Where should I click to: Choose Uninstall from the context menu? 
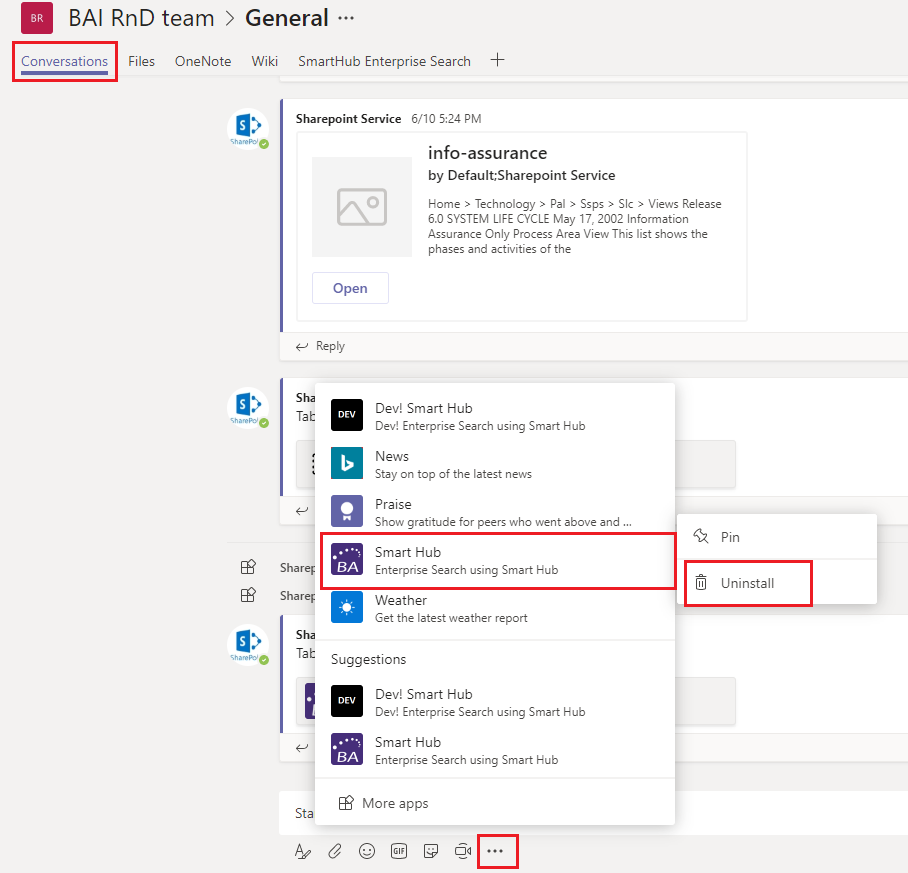tap(747, 582)
